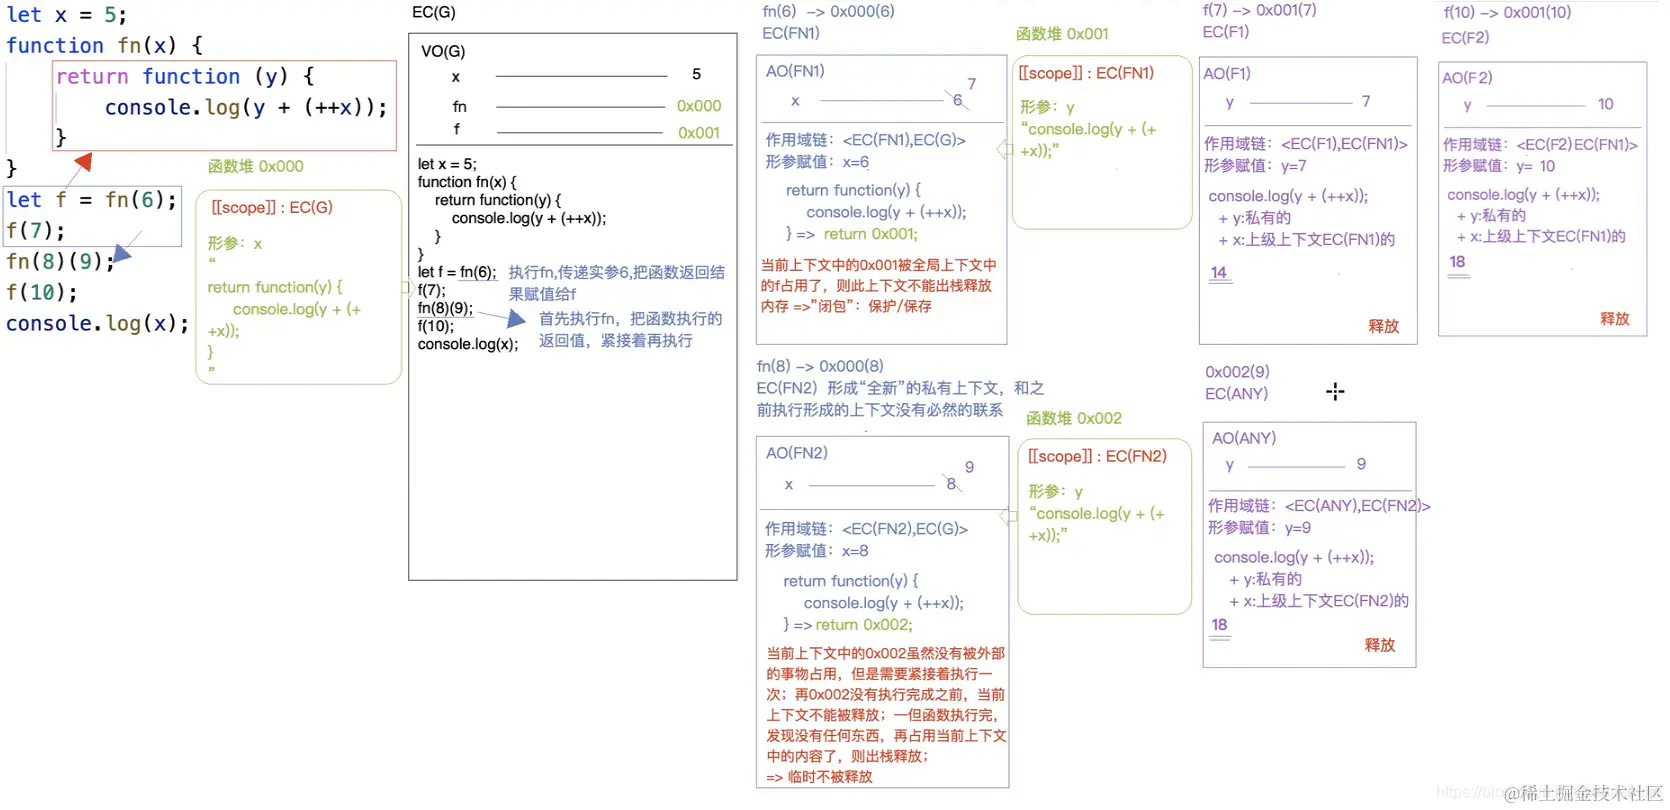Select the '函数堆 0x001' label

pos(1062,34)
